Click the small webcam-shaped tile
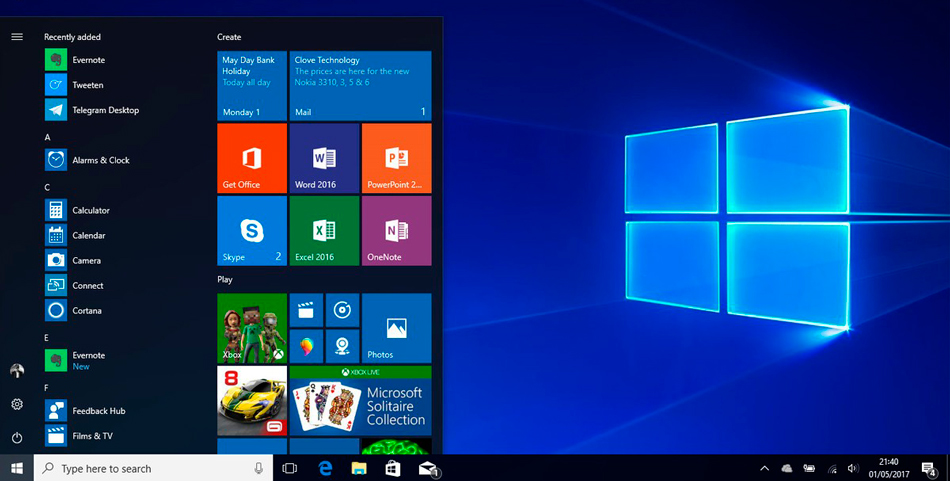950x481 pixels. pyautogui.click(x=342, y=347)
